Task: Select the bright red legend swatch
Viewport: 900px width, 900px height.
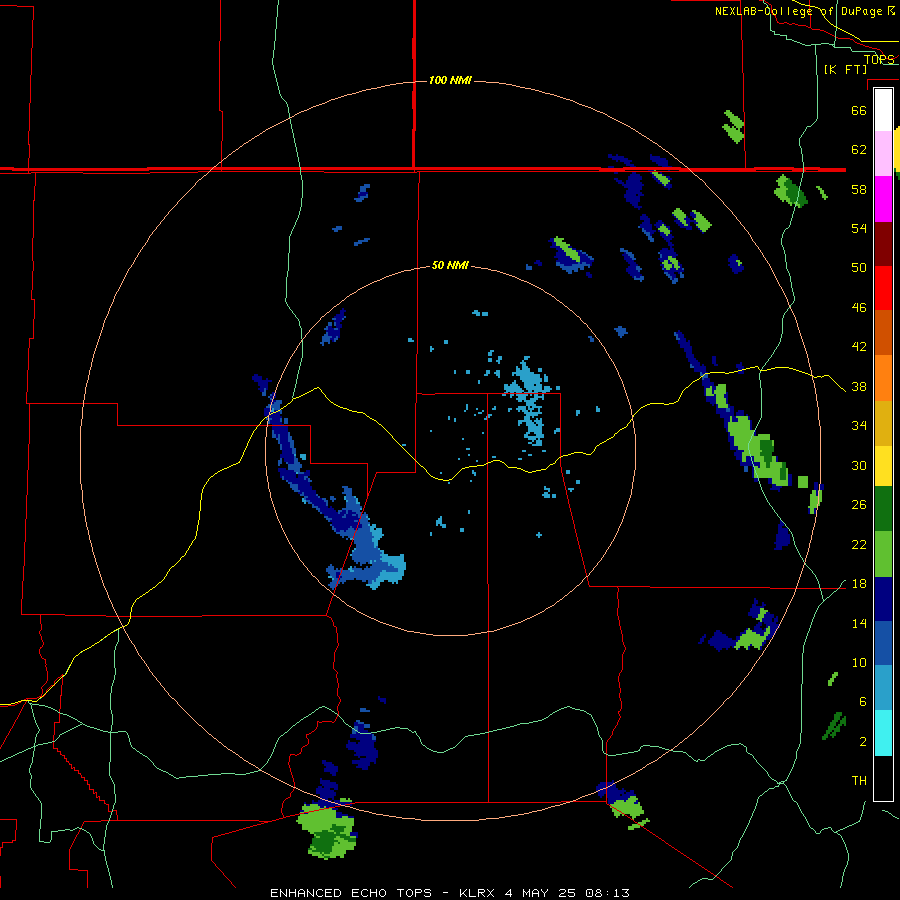Action: [x=883, y=288]
